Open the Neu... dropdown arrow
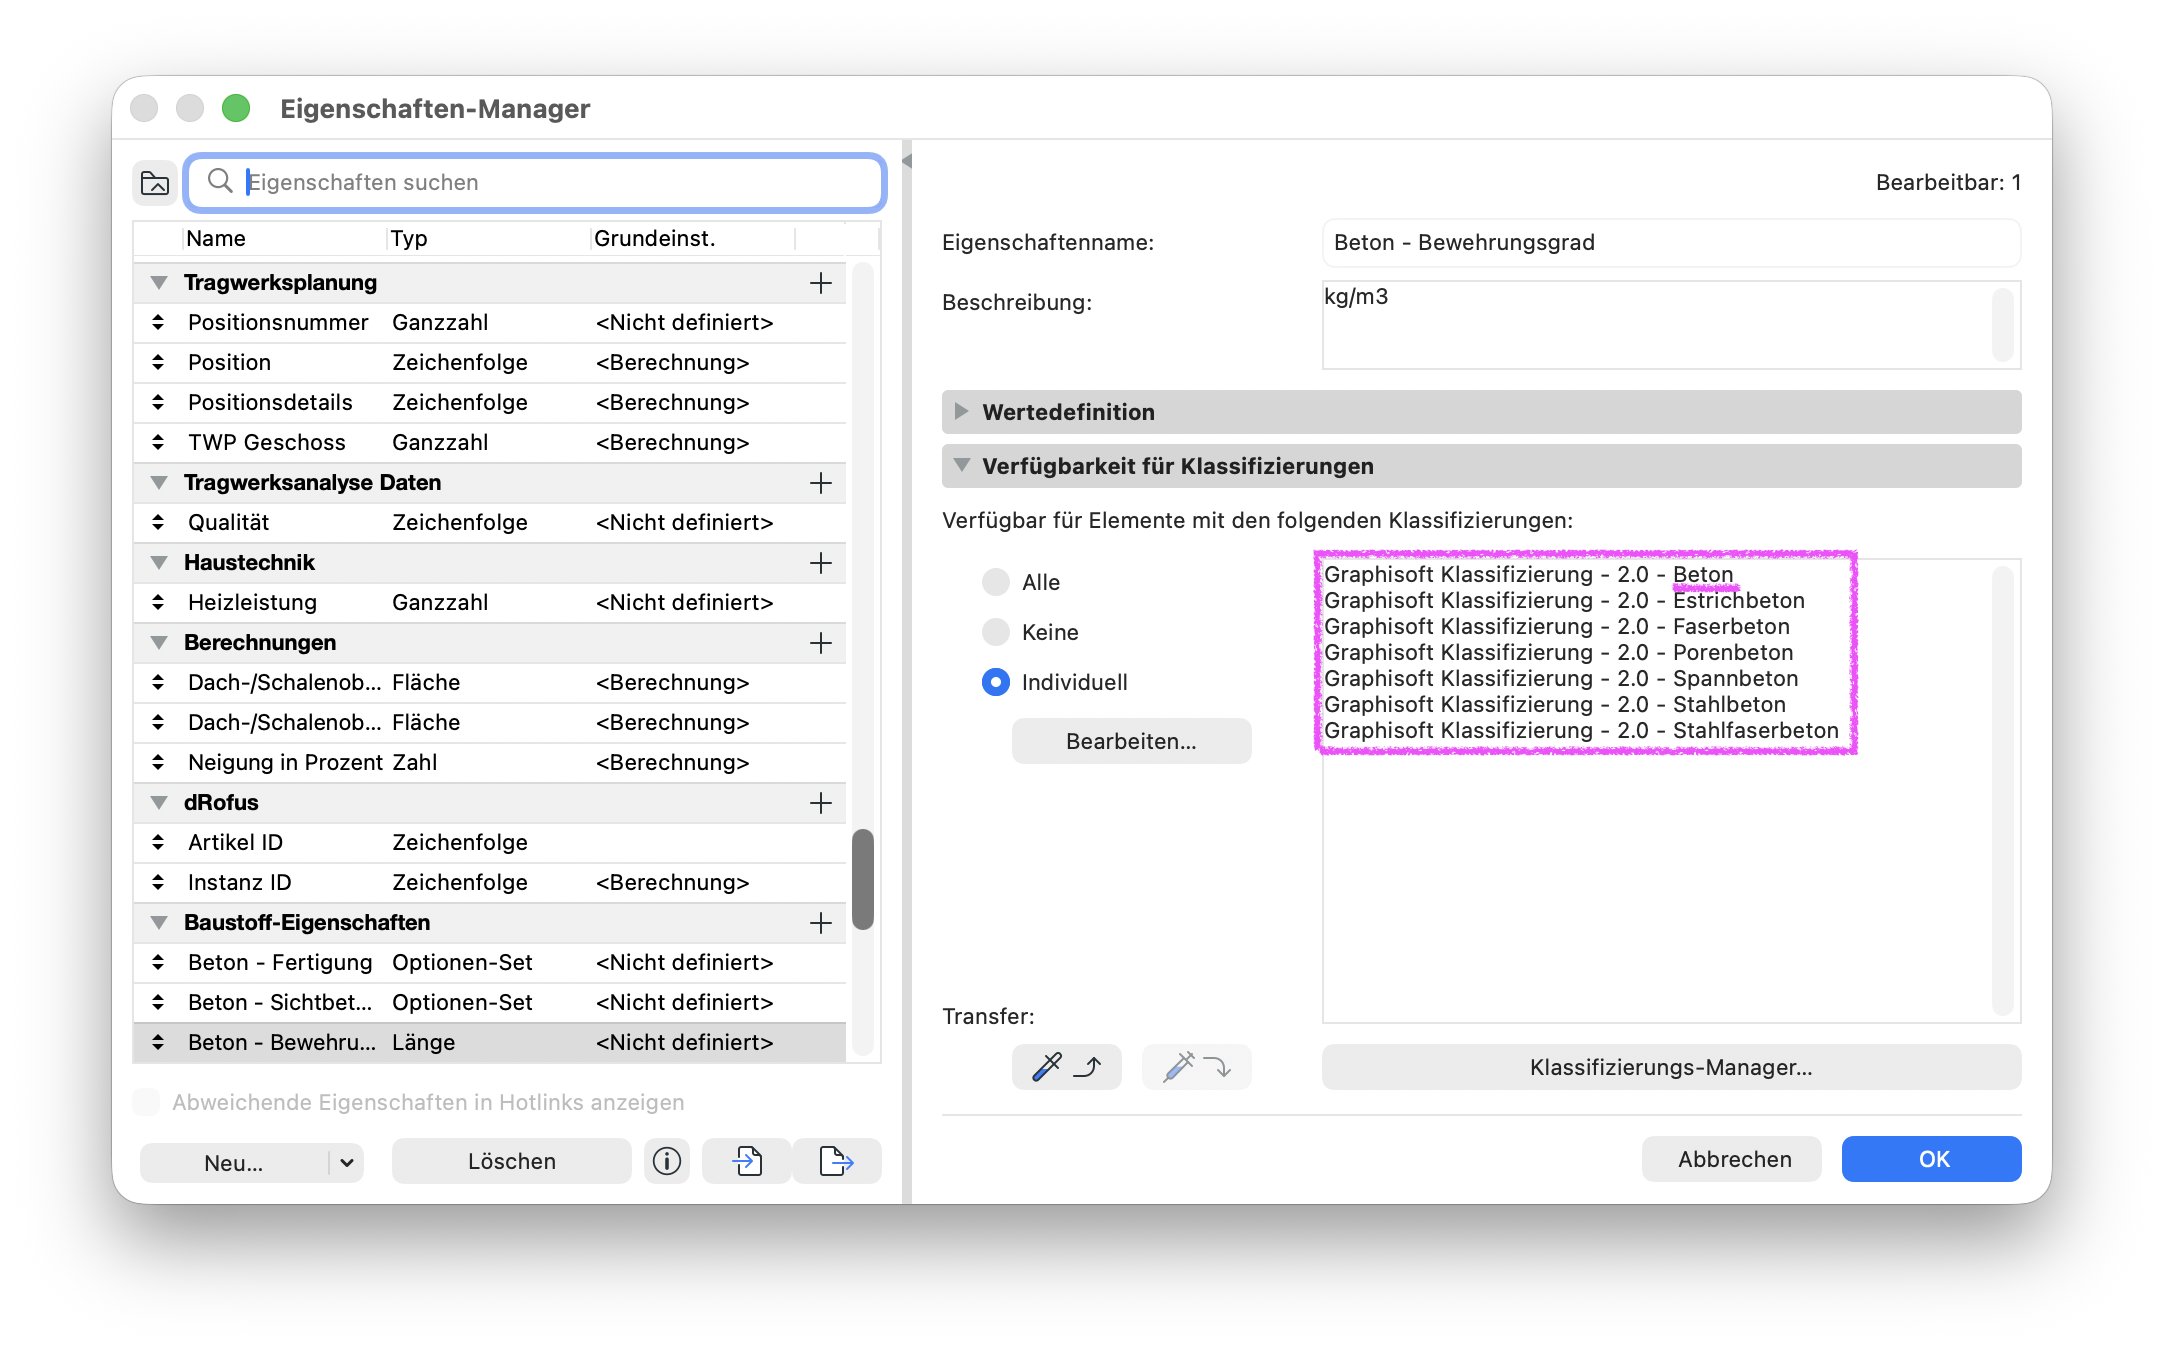 point(347,1163)
